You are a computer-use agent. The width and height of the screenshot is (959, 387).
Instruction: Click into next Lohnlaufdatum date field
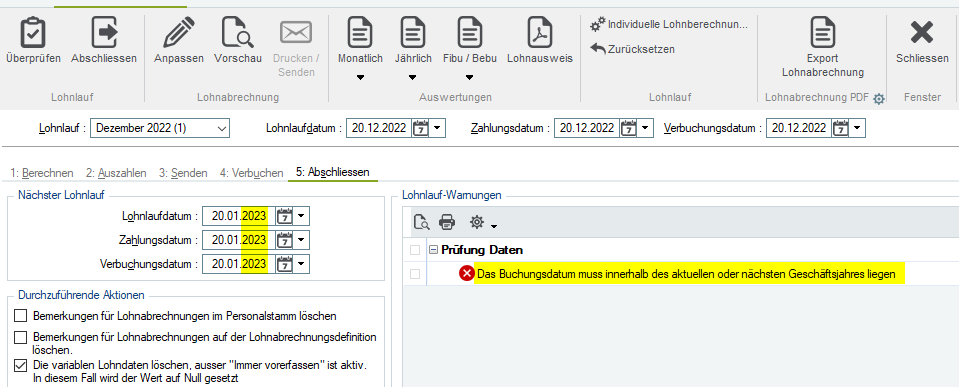pos(239,216)
